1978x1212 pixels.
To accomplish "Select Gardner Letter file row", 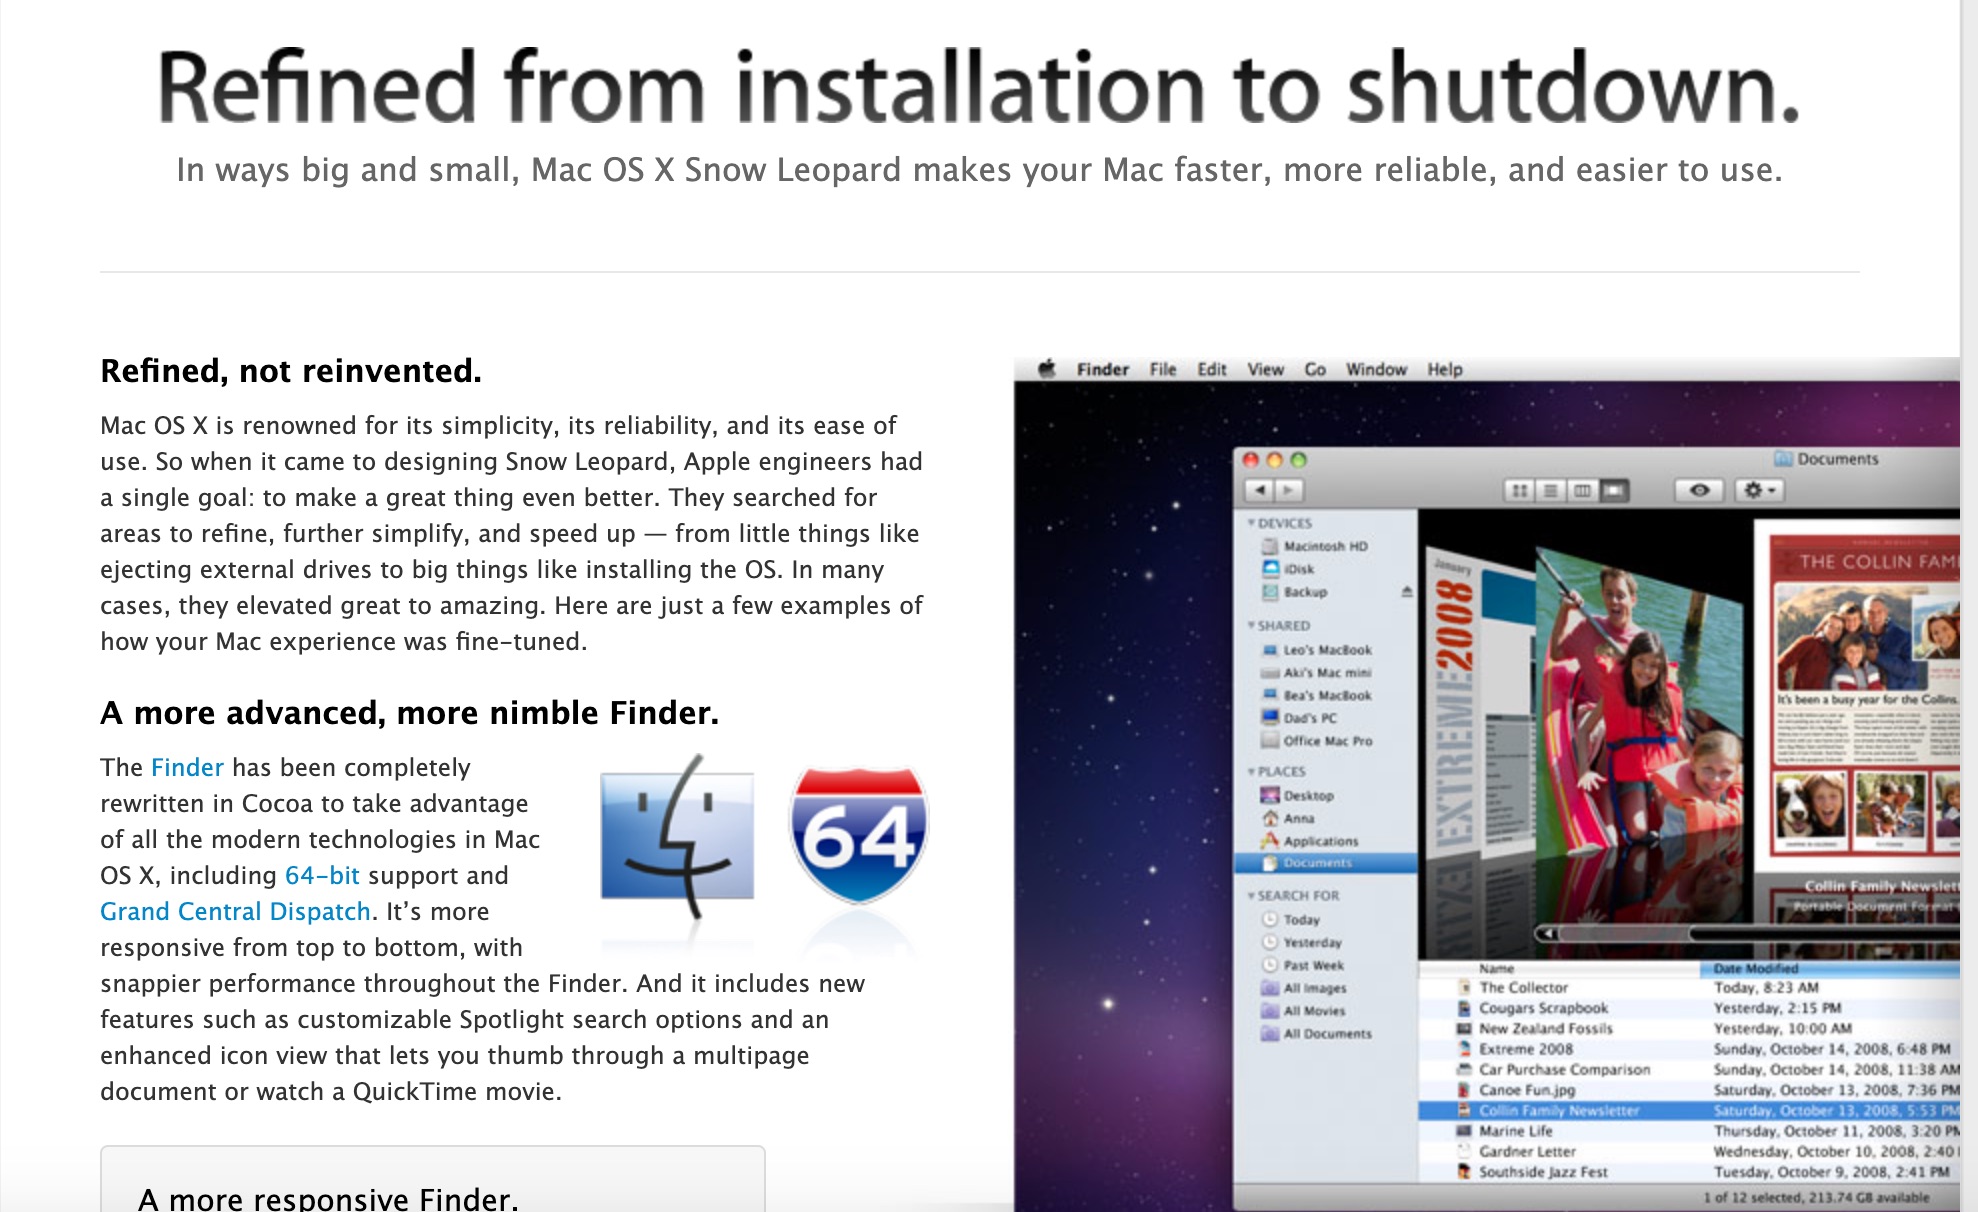I will pyautogui.click(x=1689, y=1151).
